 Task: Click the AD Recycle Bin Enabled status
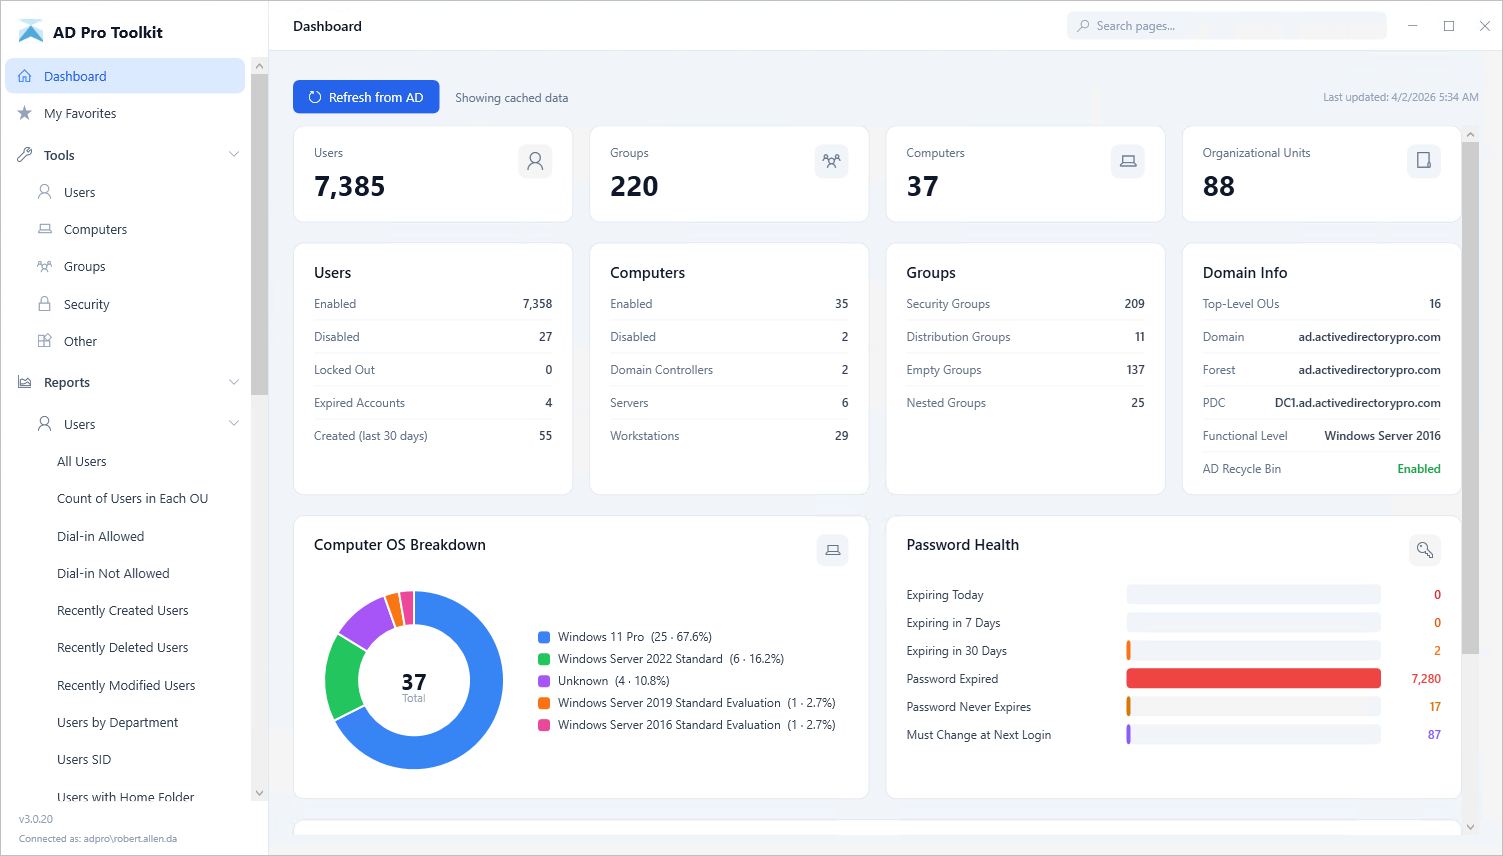(x=1418, y=469)
